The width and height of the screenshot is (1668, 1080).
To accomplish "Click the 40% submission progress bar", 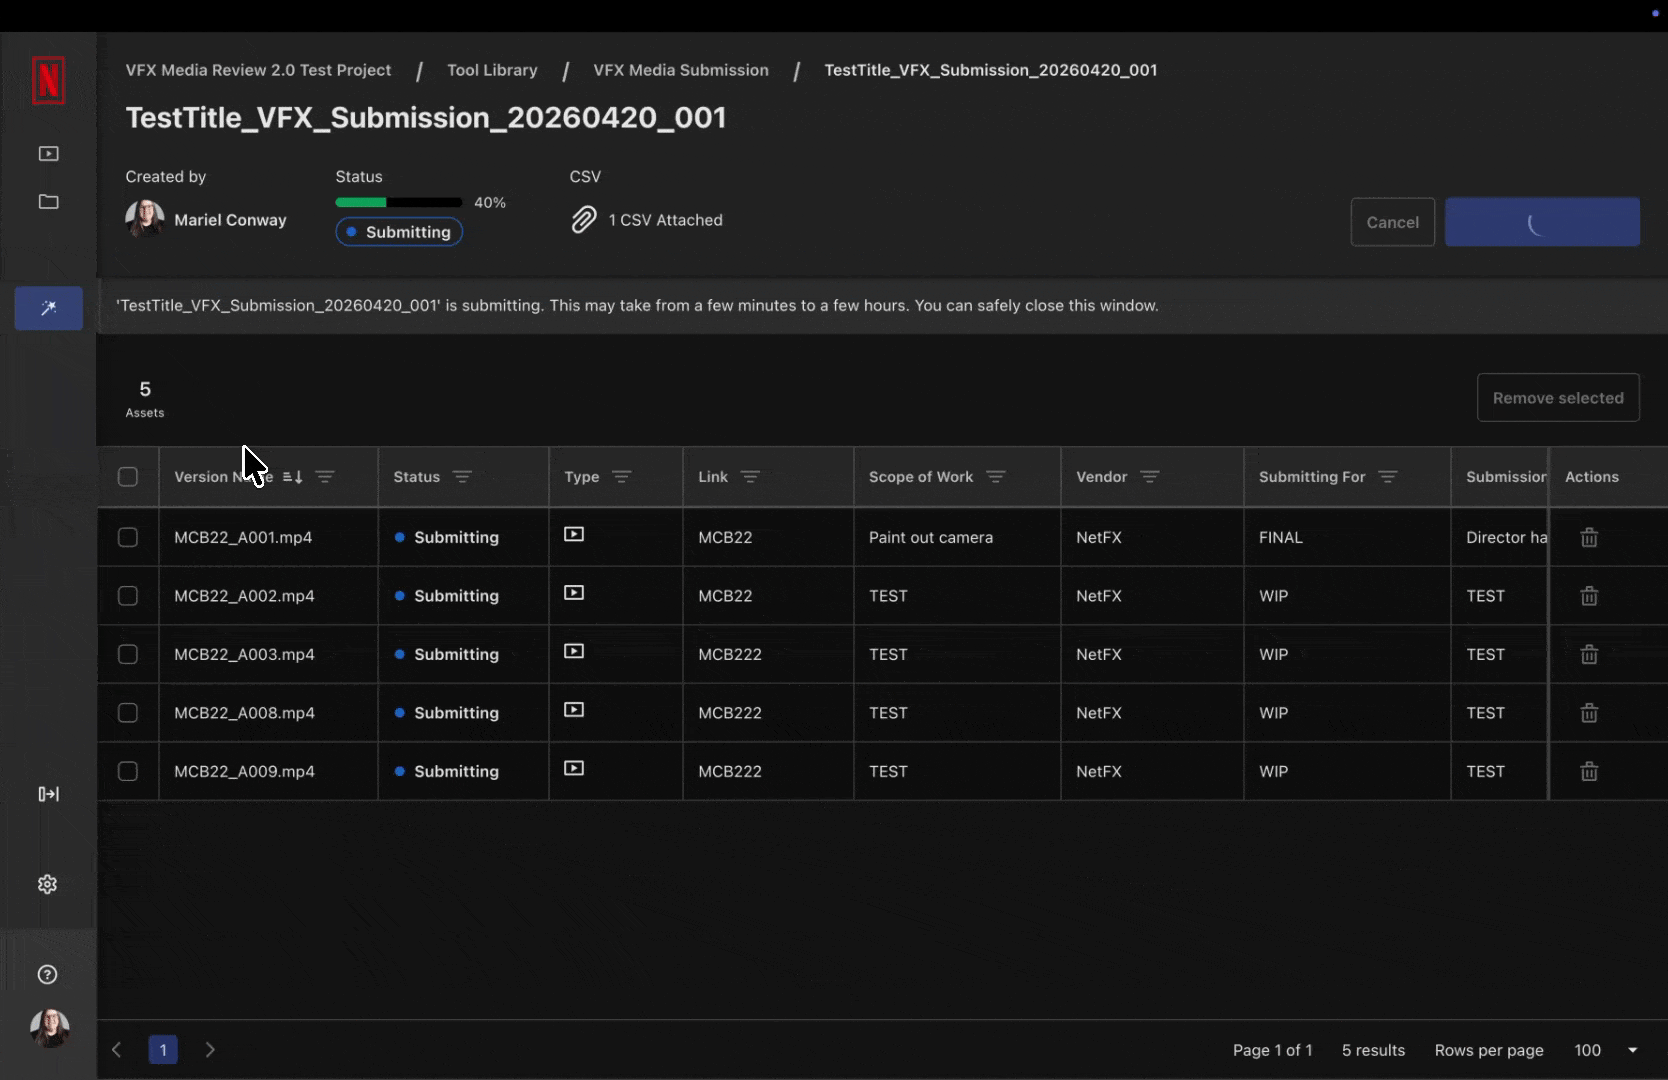I will click(399, 202).
